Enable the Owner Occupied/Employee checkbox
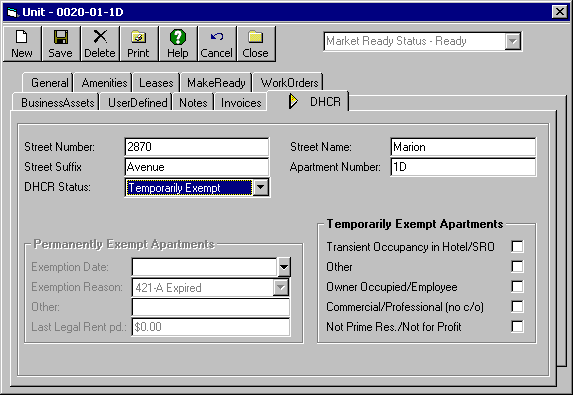Image resolution: width=573 pixels, height=395 pixels. (x=517, y=286)
